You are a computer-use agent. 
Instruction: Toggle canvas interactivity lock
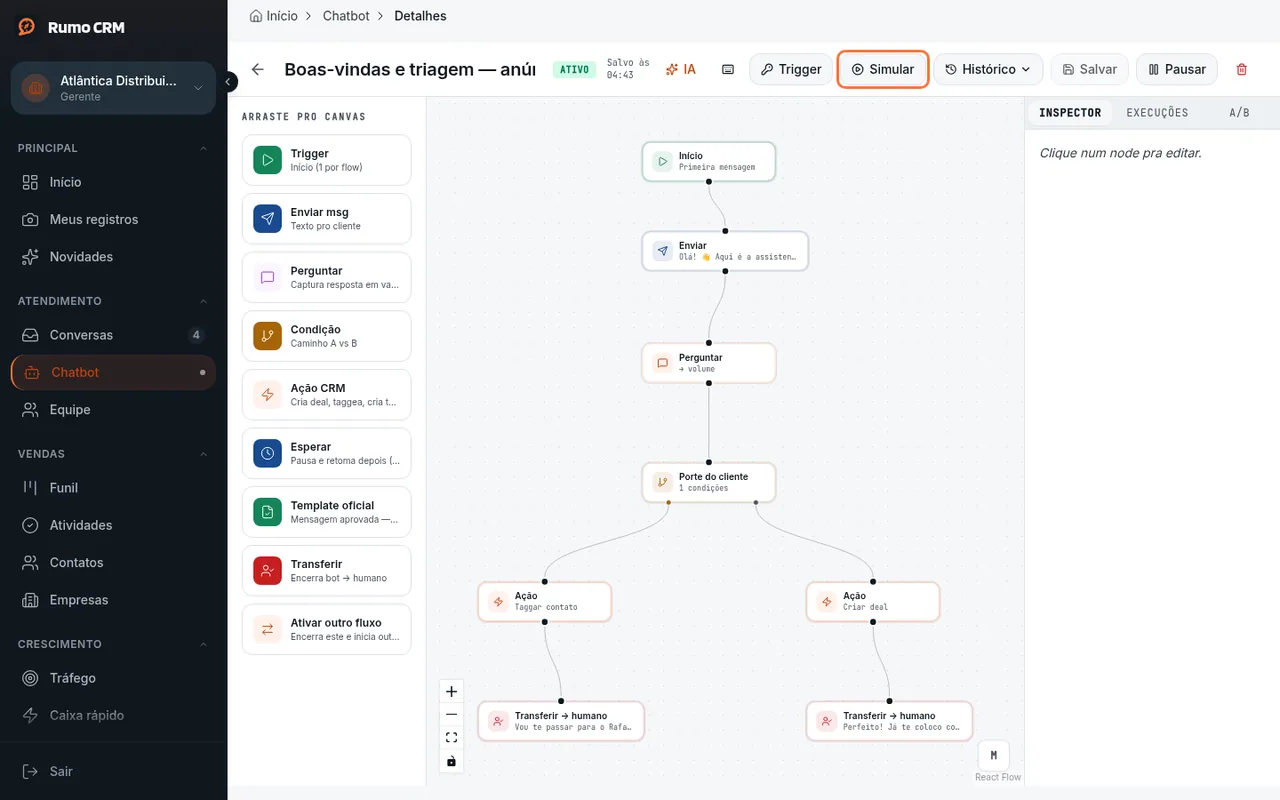451,761
